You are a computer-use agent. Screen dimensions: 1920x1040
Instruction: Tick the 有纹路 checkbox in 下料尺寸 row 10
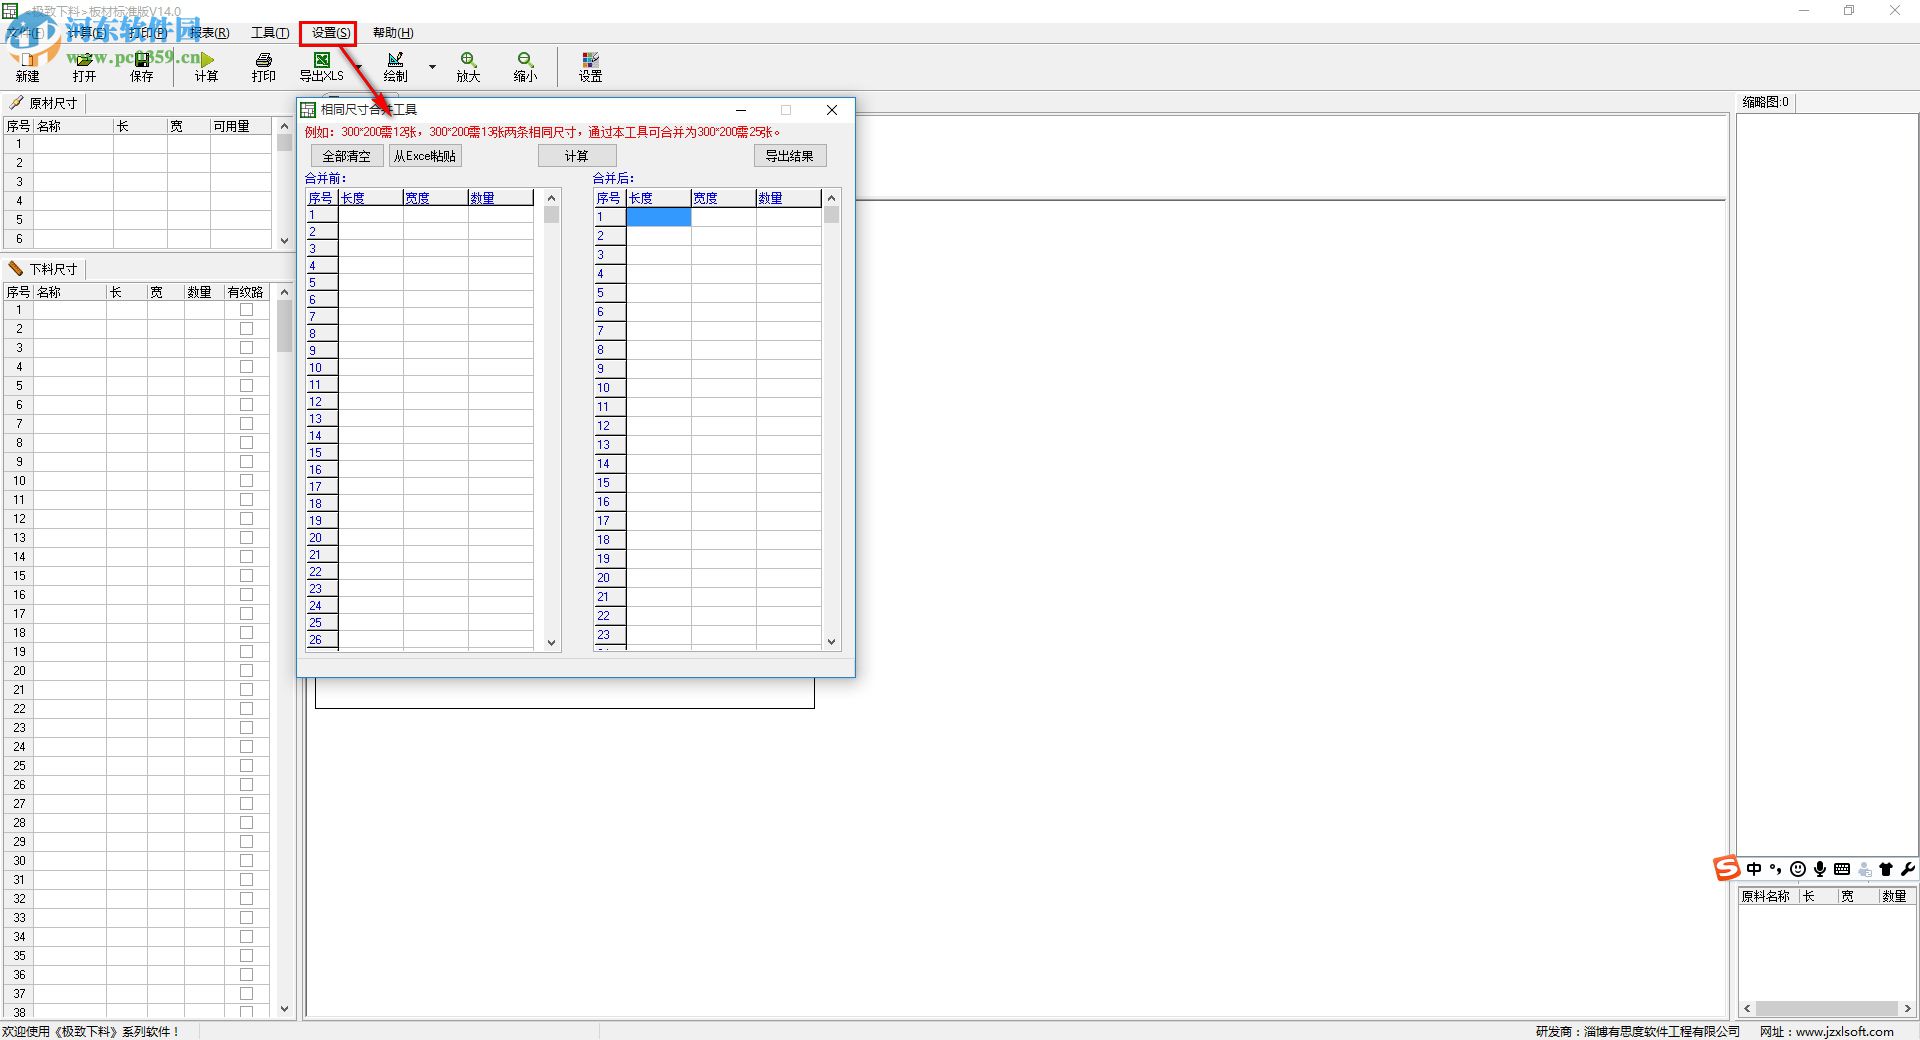pyautogui.click(x=246, y=481)
